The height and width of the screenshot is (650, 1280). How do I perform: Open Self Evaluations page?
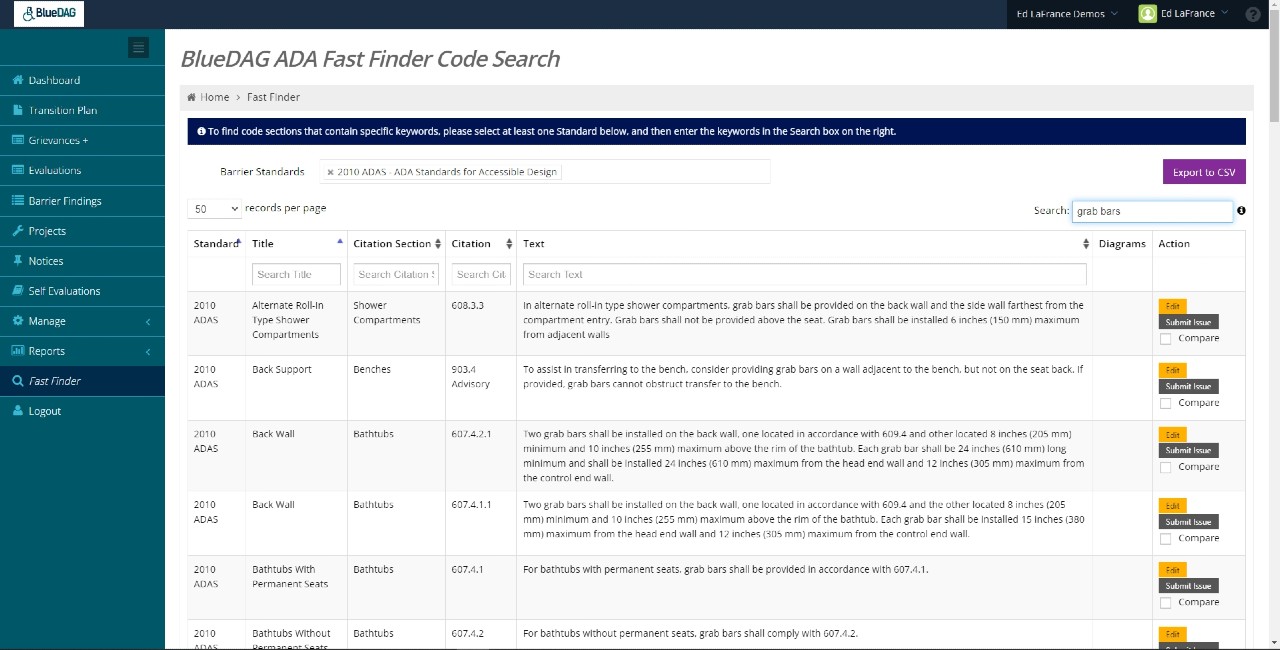coord(64,290)
